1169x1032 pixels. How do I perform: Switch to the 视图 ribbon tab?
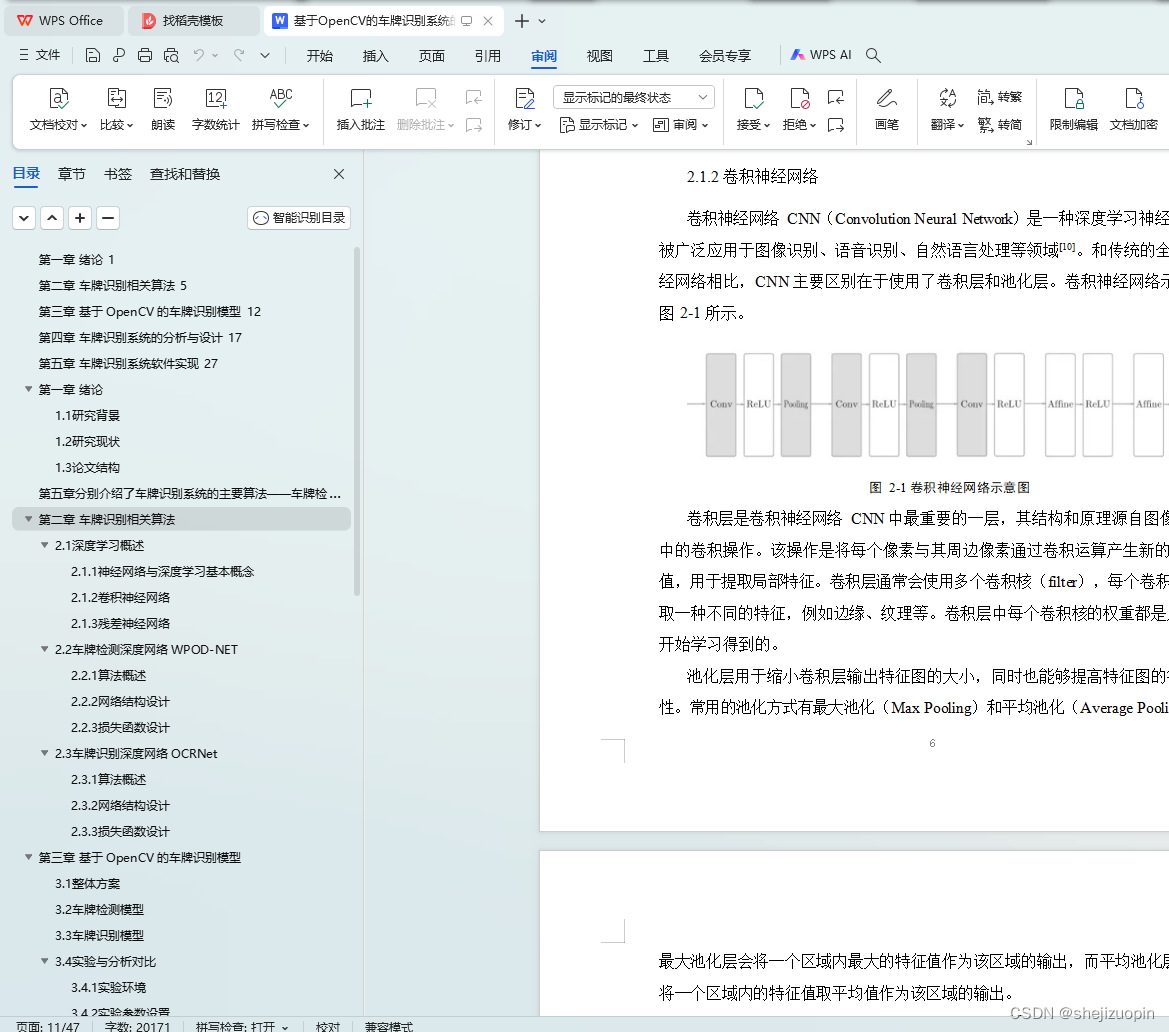599,56
